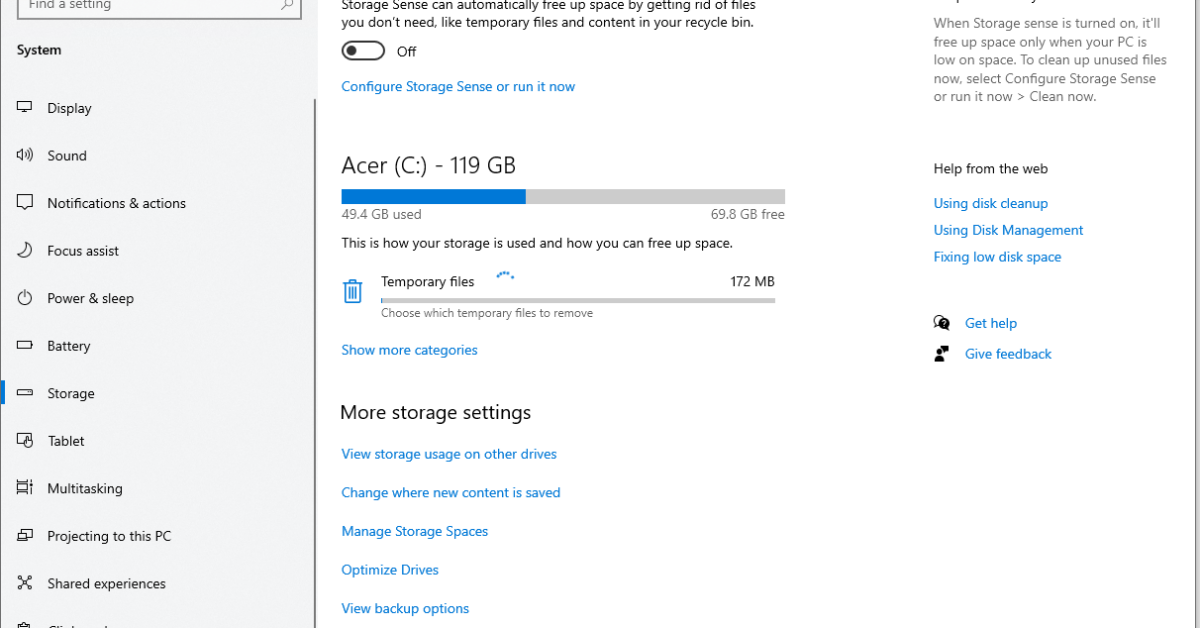This screenshot has width=1200, height=628.
Task: Select Projecting to this PC
Action: tap(109, 536)
